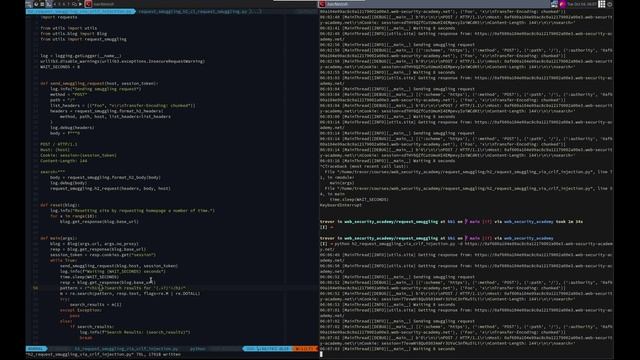Viewport: 640px width, 360px height.
Task: Select Traceback (most recent call last) line
Action: point(364,166)
